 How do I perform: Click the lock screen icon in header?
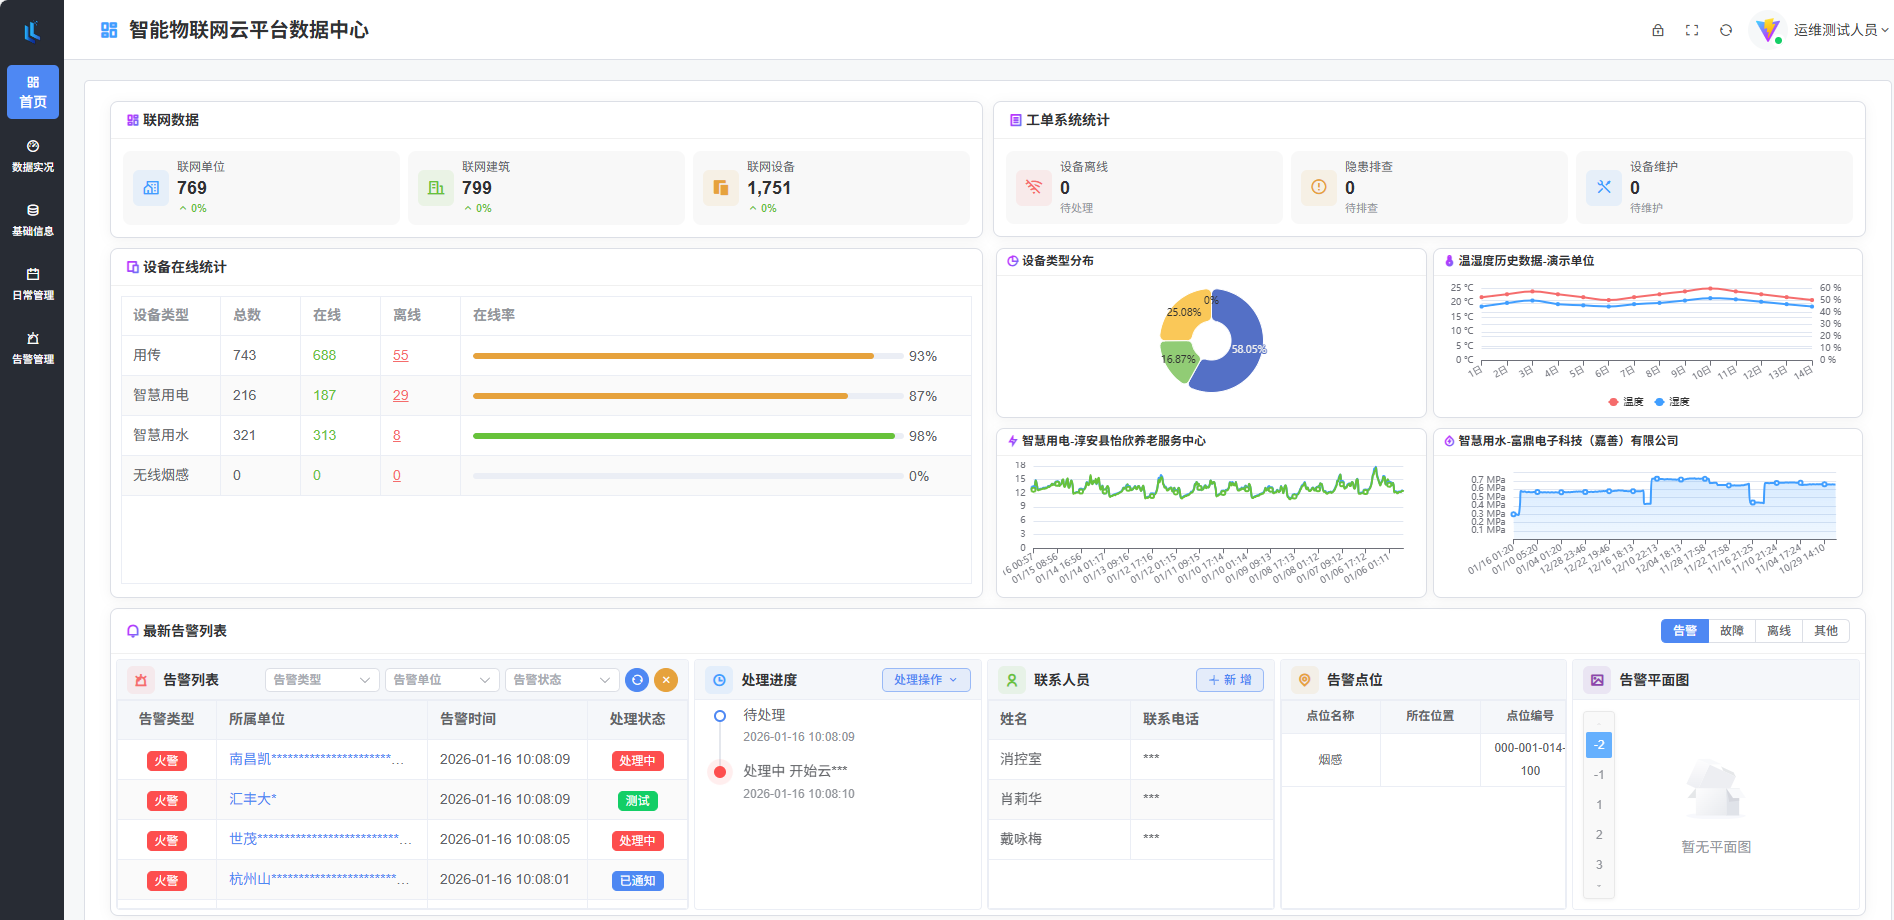(1658, 30)
